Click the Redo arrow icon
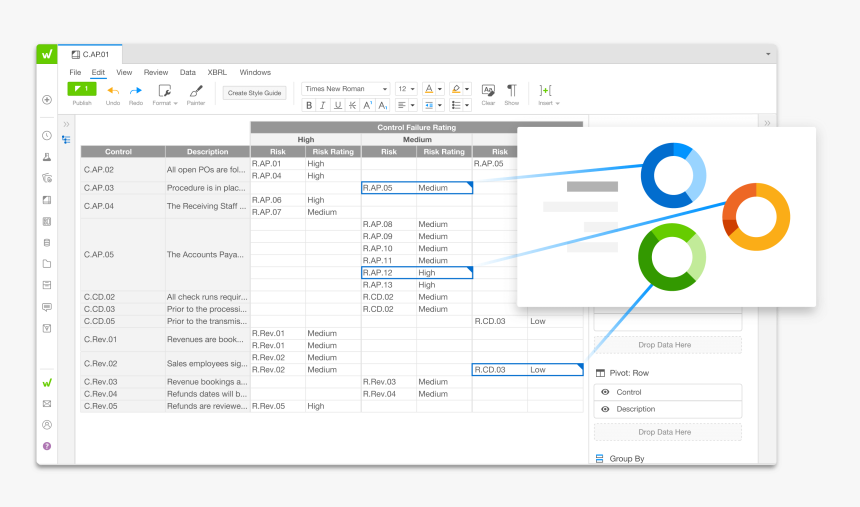Screen dimensions: 860x507 136,91
